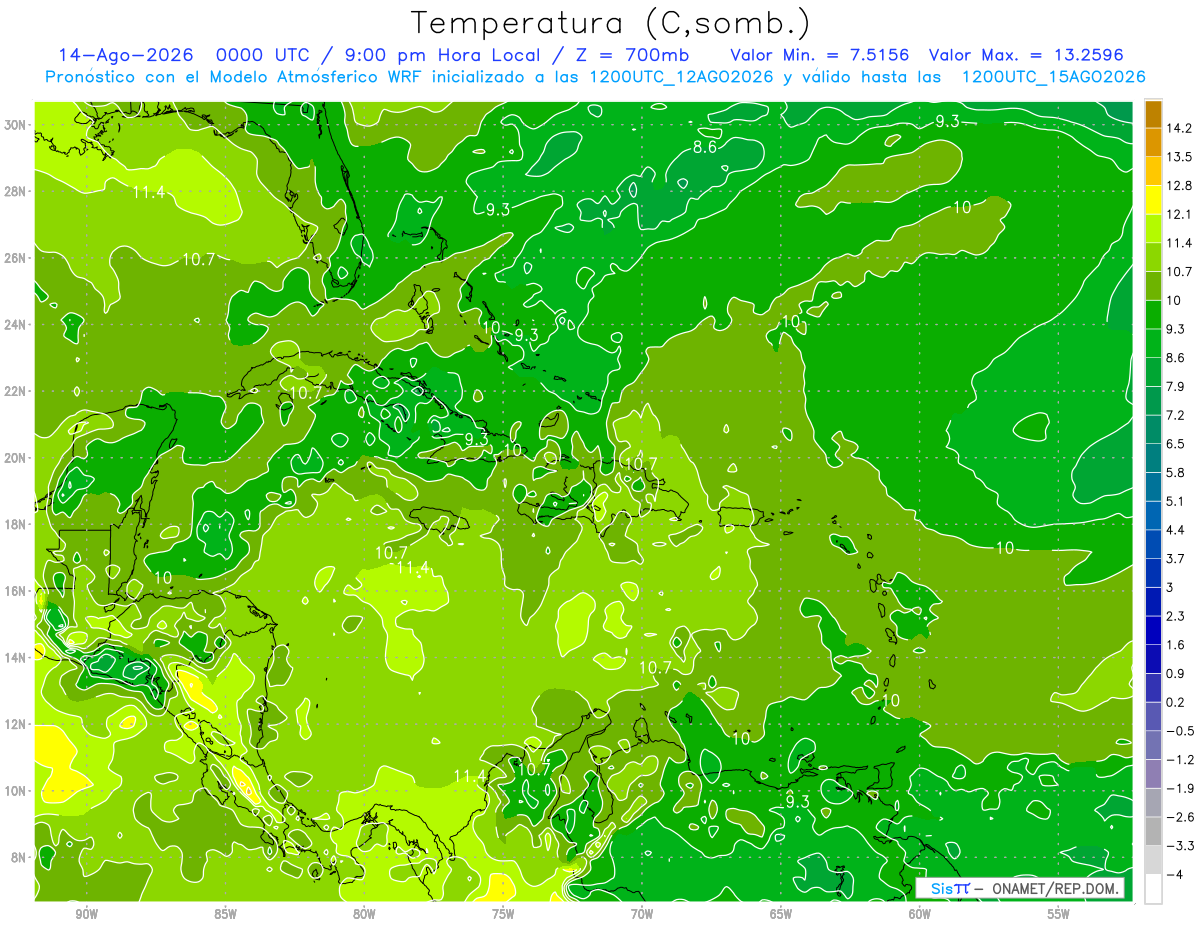The width and height of the screenshot is (1200, 927).
Task: Click the longitude axis label "70W"
Action: (642, 914)
